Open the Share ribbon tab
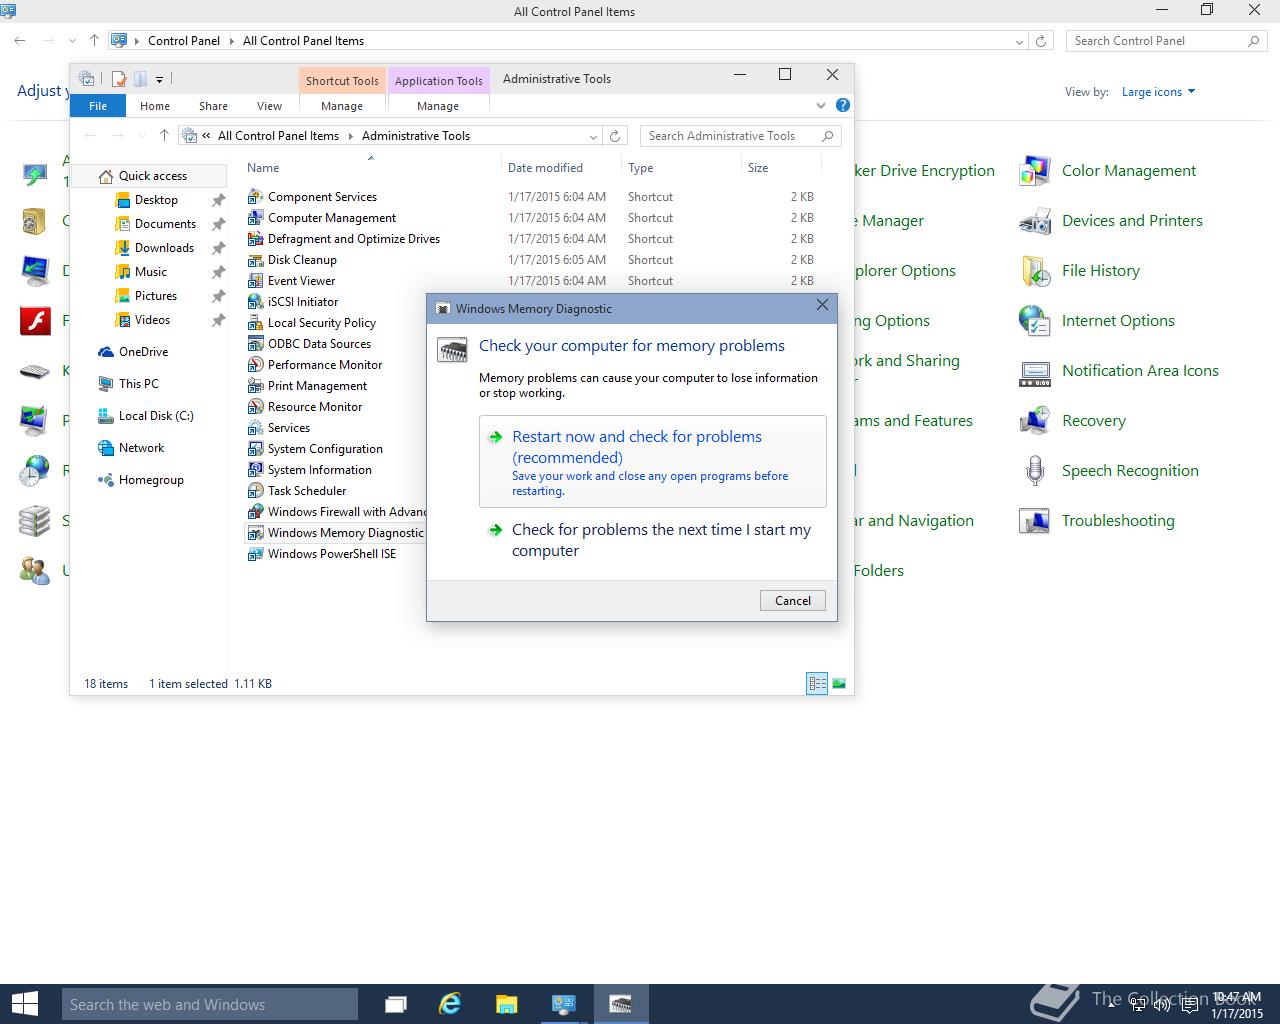 (x=213, y=106)
